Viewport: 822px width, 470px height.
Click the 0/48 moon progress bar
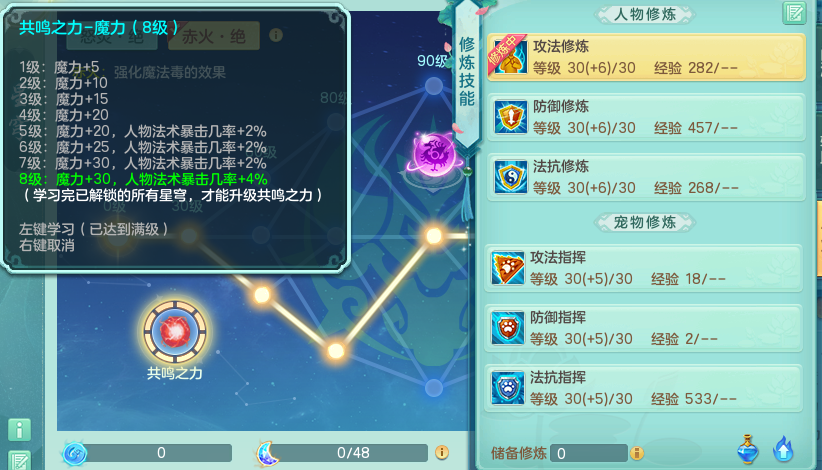347,453
